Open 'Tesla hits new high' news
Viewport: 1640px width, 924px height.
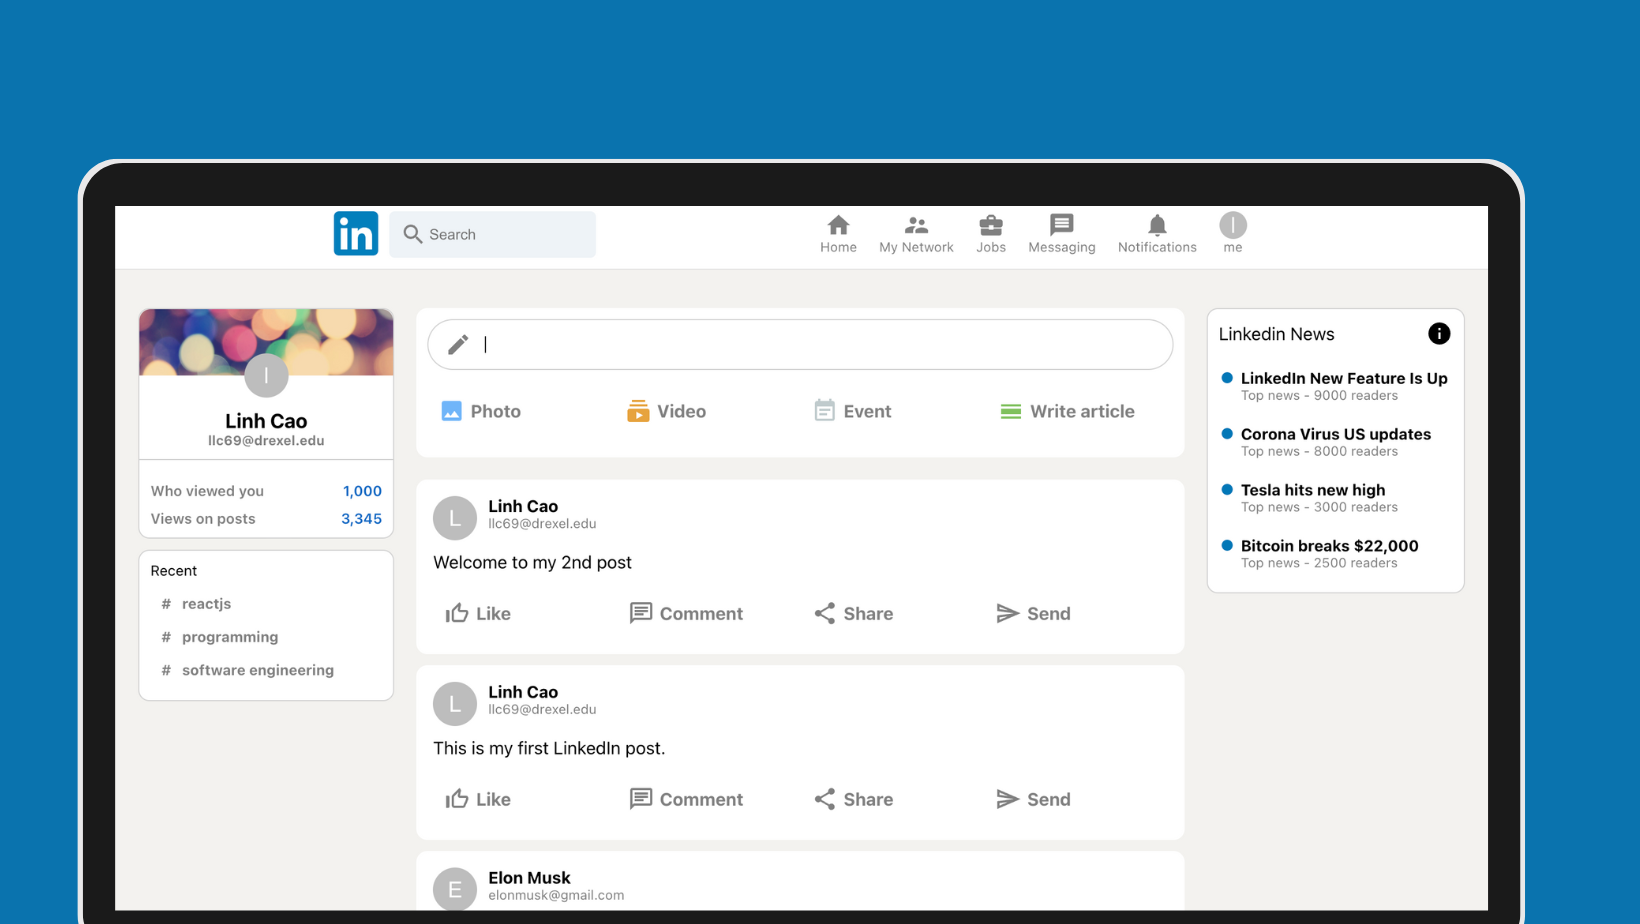point(1313,490)
